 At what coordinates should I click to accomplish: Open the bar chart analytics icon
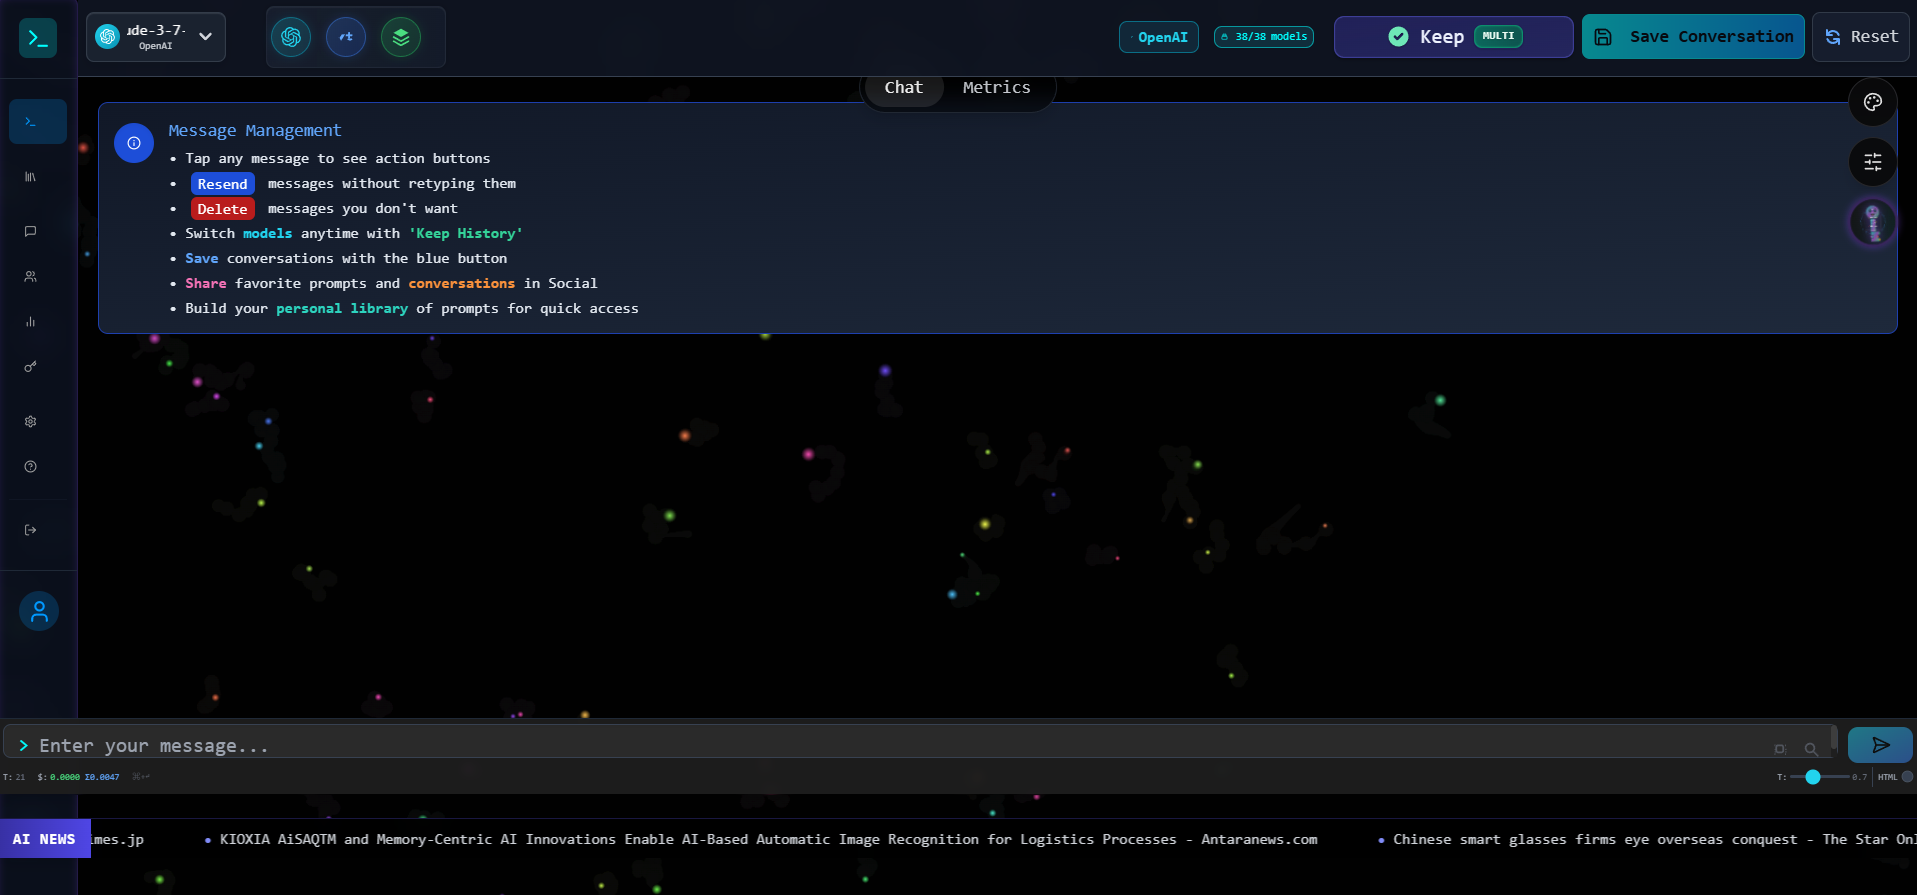point(30,322)
